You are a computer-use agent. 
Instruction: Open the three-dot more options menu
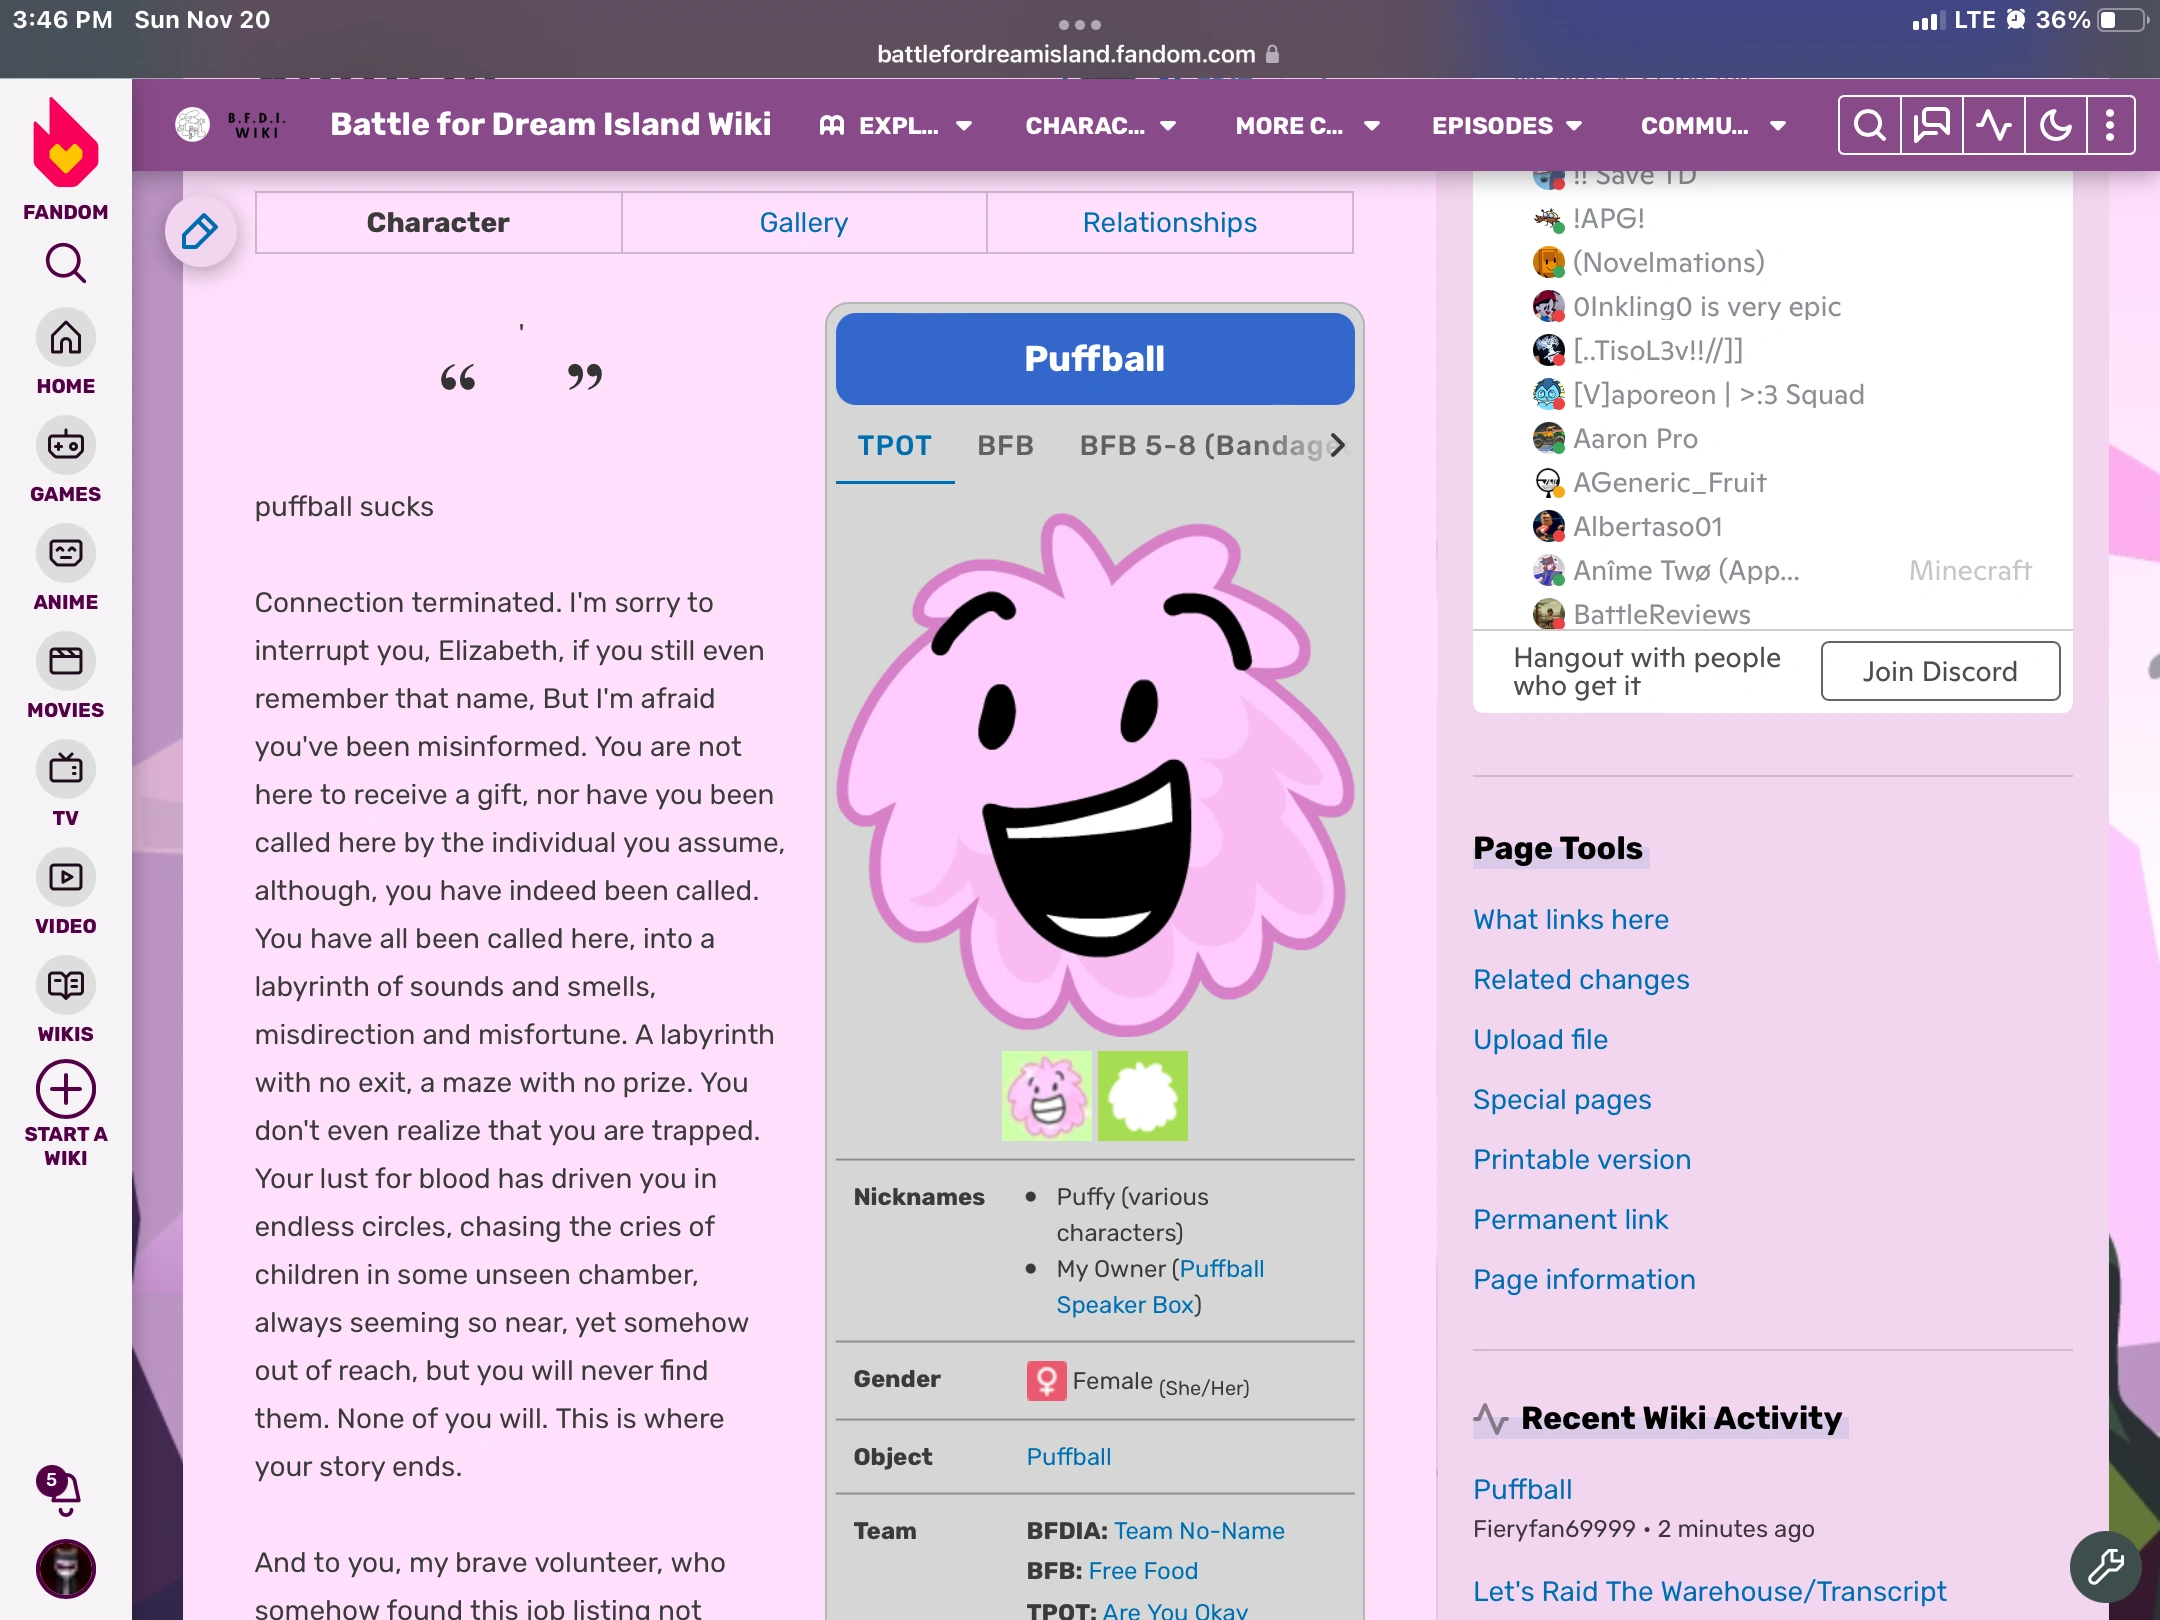(x=2110, y=125)
